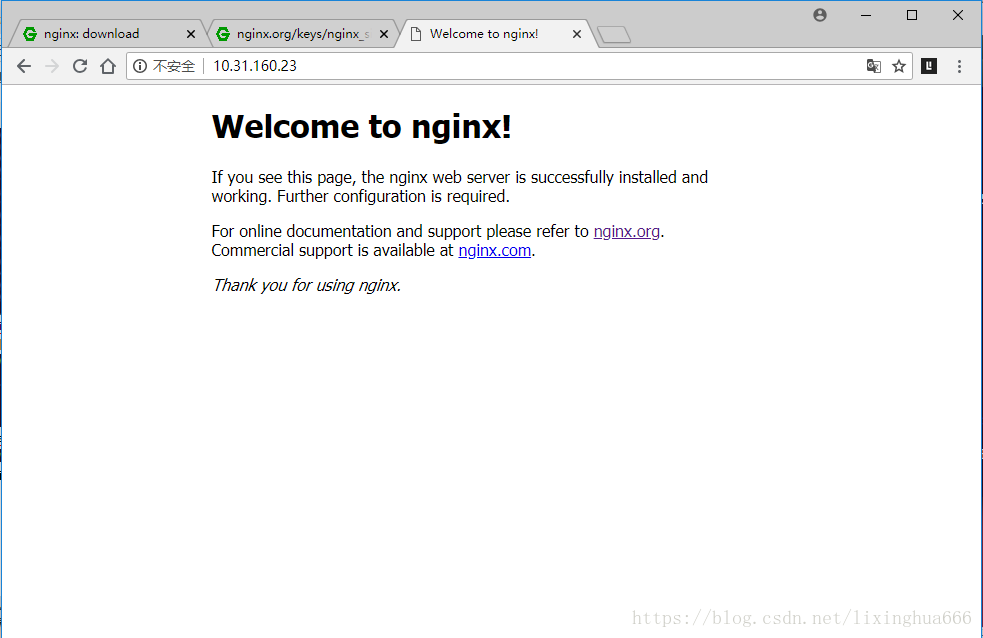Select the Welcome to nginx! tab
The height and width of the screenshot is (638, 983).
[x=495, y=34]
